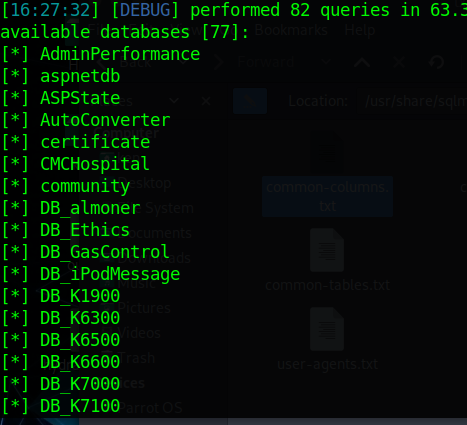The width and height of the screenshot is (467, 425).
Task: Open Help menu in file manager
Action: point(360,30)
